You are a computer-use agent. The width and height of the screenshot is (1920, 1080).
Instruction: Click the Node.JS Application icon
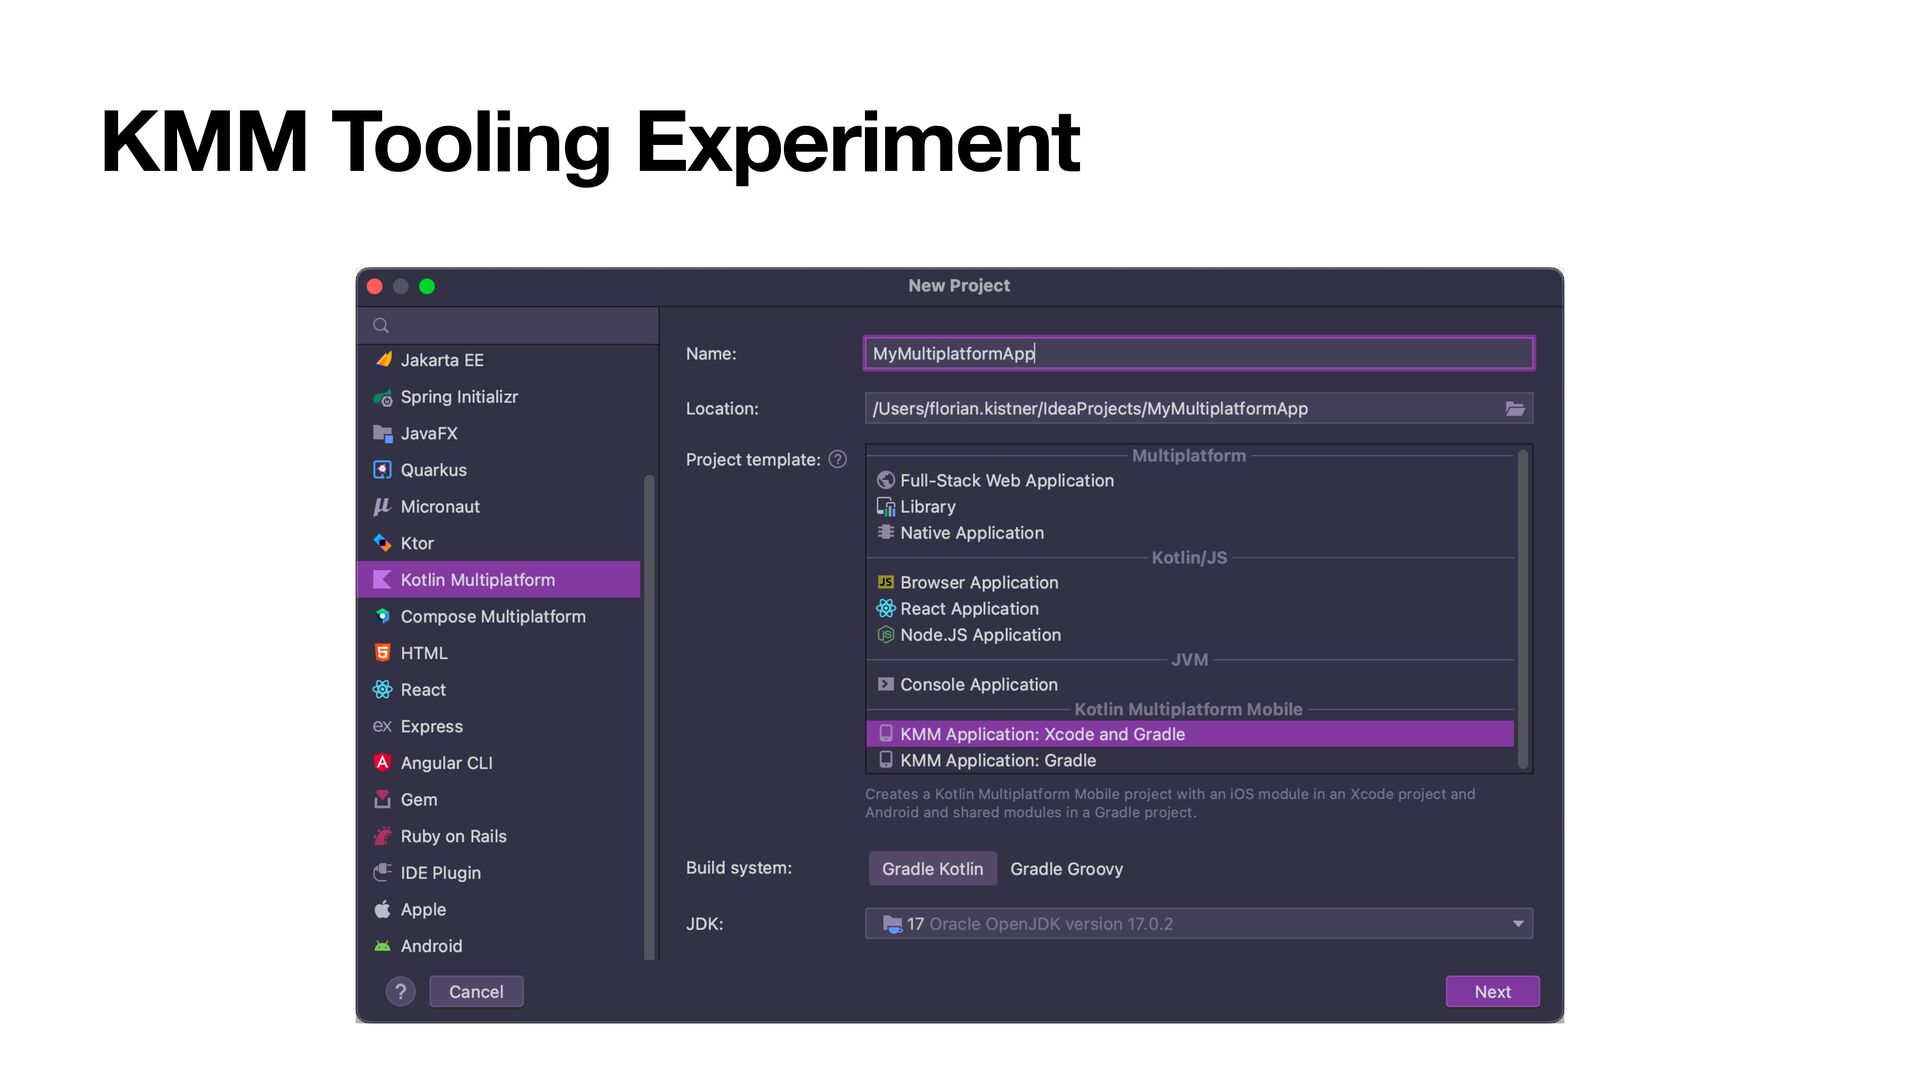pos(886,635)
